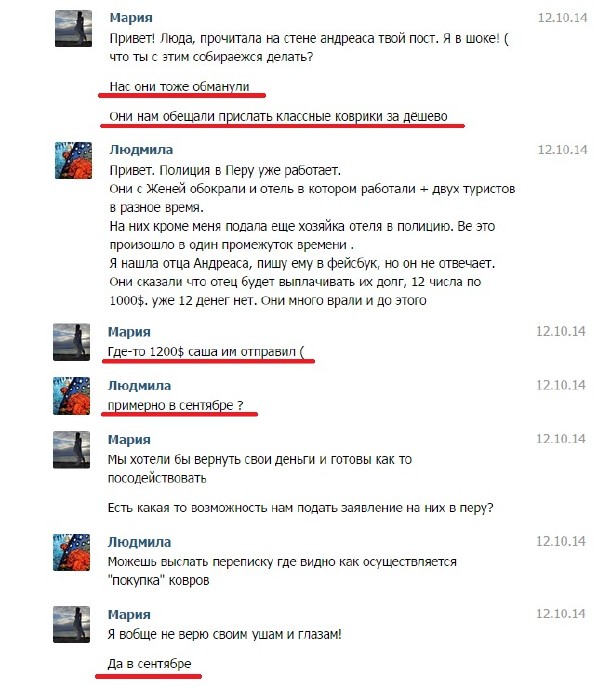Open Людмила's avatar beside 'Полиция в Перу' message
Screen dimensions: 611x700
click(x=73, y=160)
